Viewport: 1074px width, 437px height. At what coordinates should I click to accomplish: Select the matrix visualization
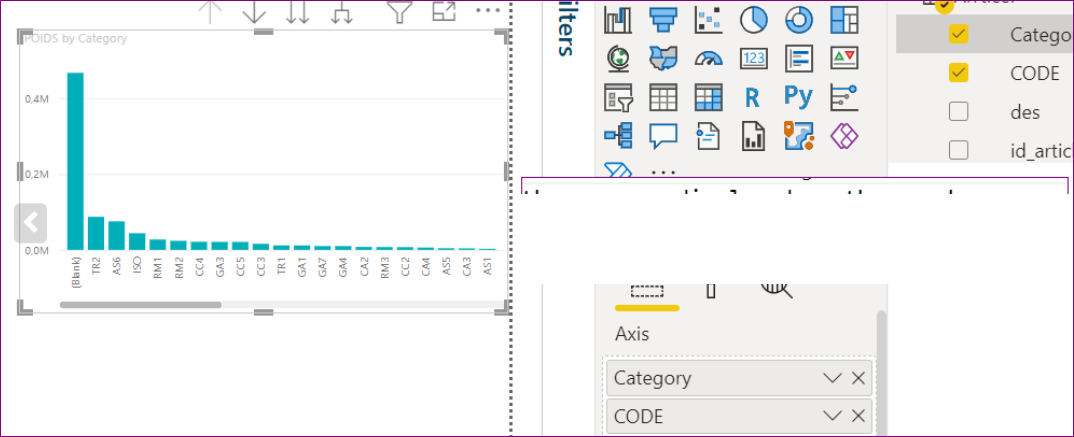point(708,97)
